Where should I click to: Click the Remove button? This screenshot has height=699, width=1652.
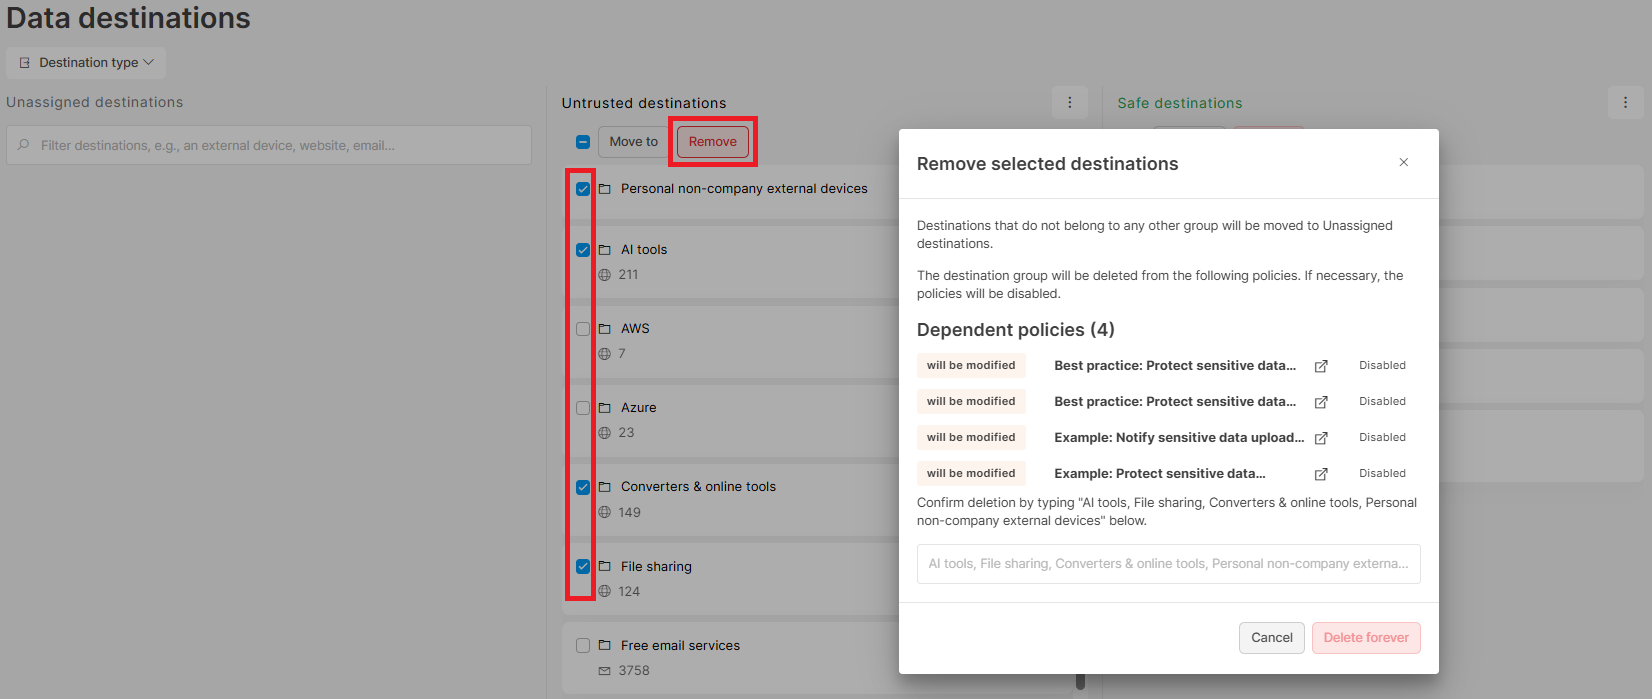click(x=713, y=142)
